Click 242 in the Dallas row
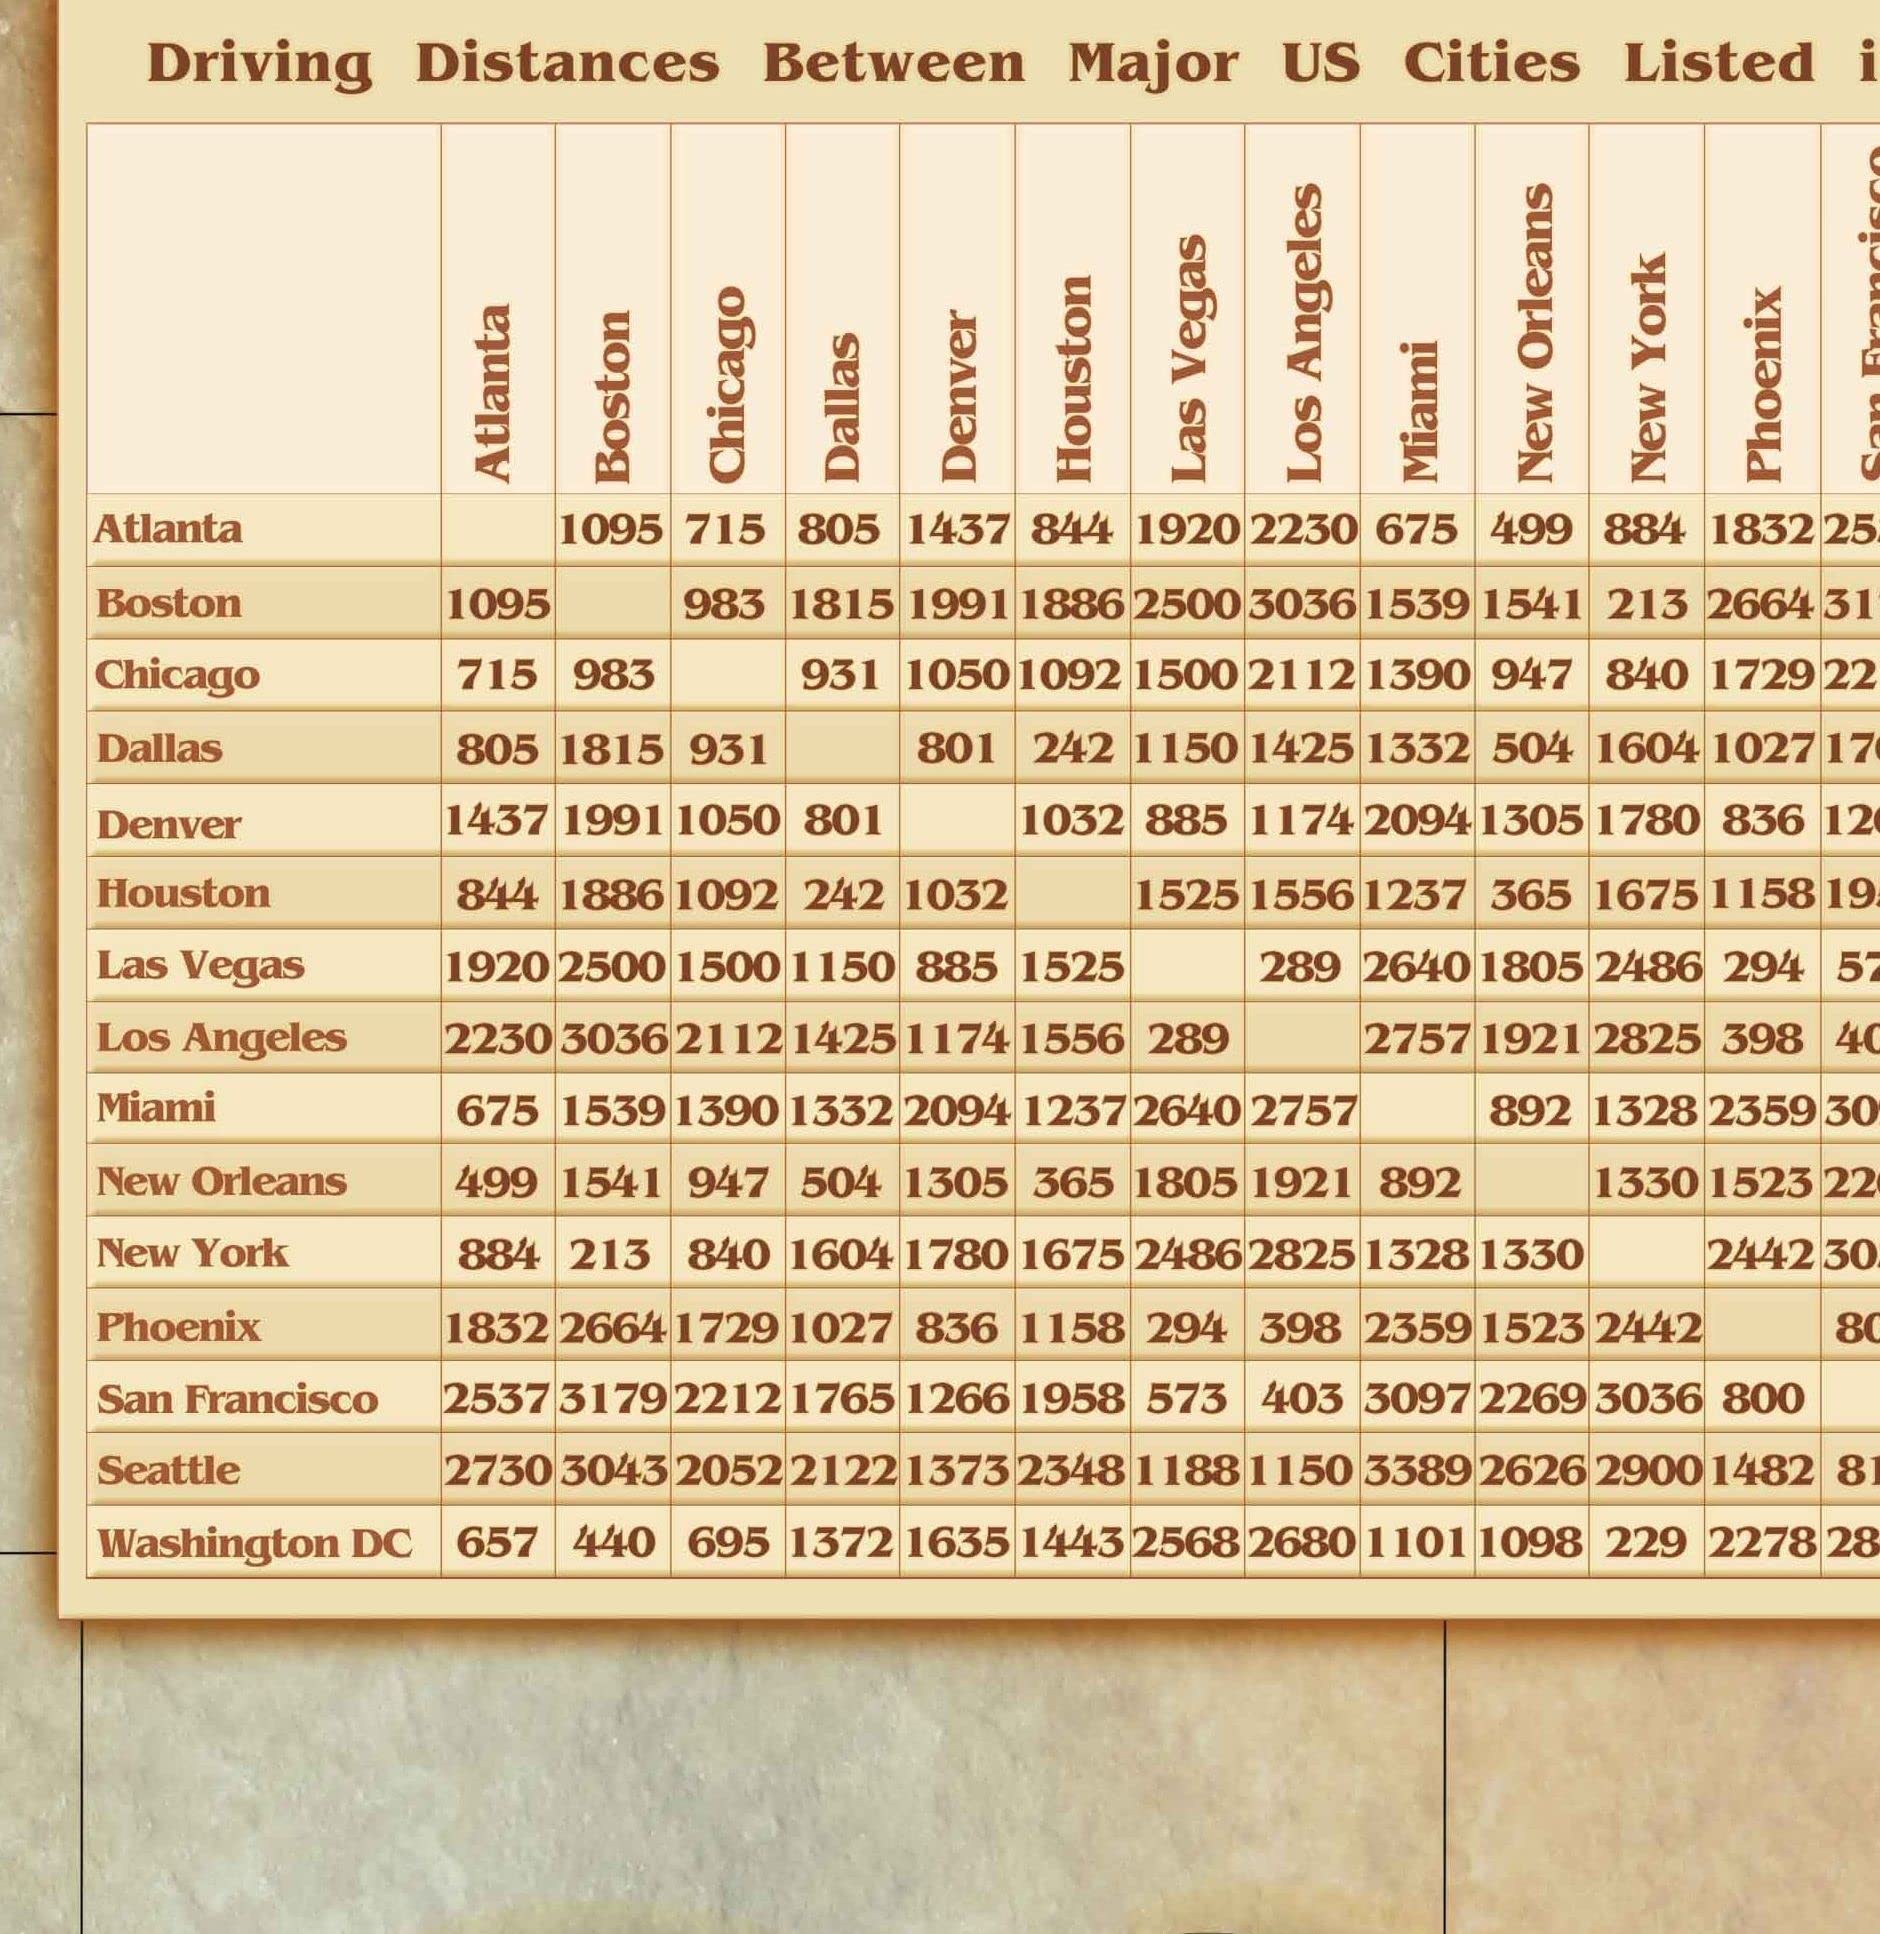The width and height of the screenshot is (1880, 1934). tap(1072, 748)
